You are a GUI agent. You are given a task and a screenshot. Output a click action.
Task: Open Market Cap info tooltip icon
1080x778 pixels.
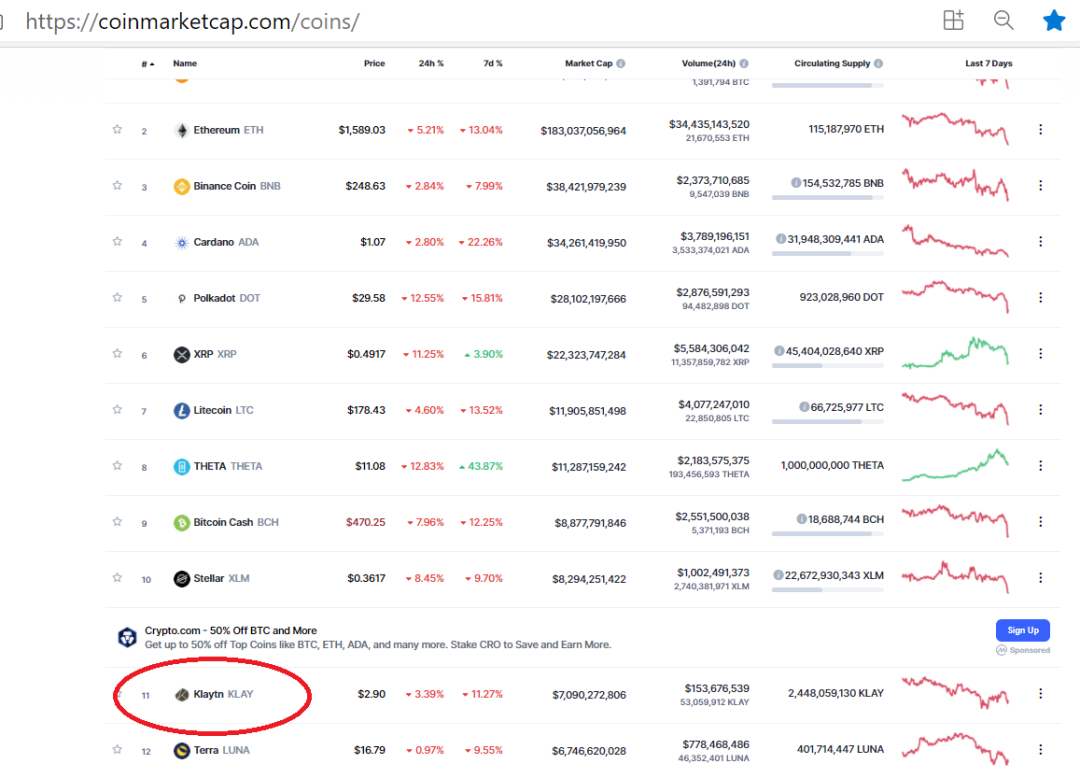click(621, 63)
